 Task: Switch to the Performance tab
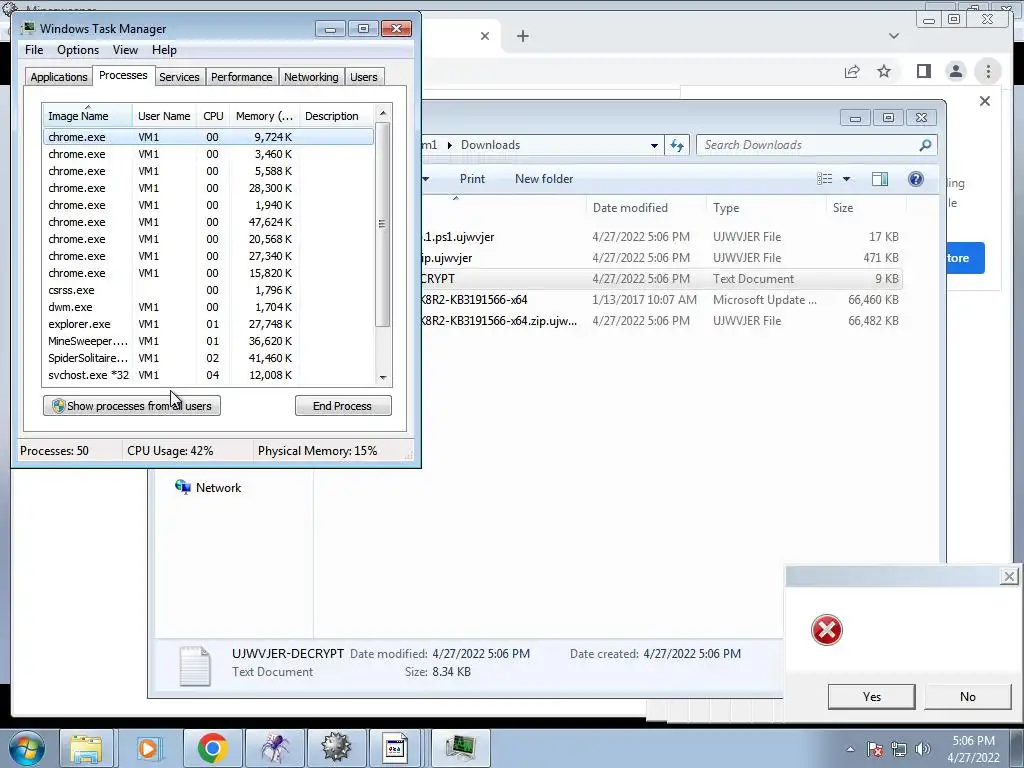tap(241, 77)
